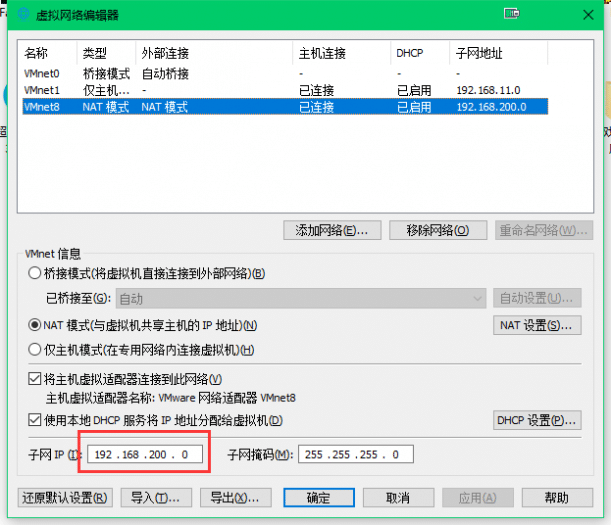The width and height of the screenshot is (611, 525).
Task: Choose the 桥接模式 radio button
Action: point(36,274)
